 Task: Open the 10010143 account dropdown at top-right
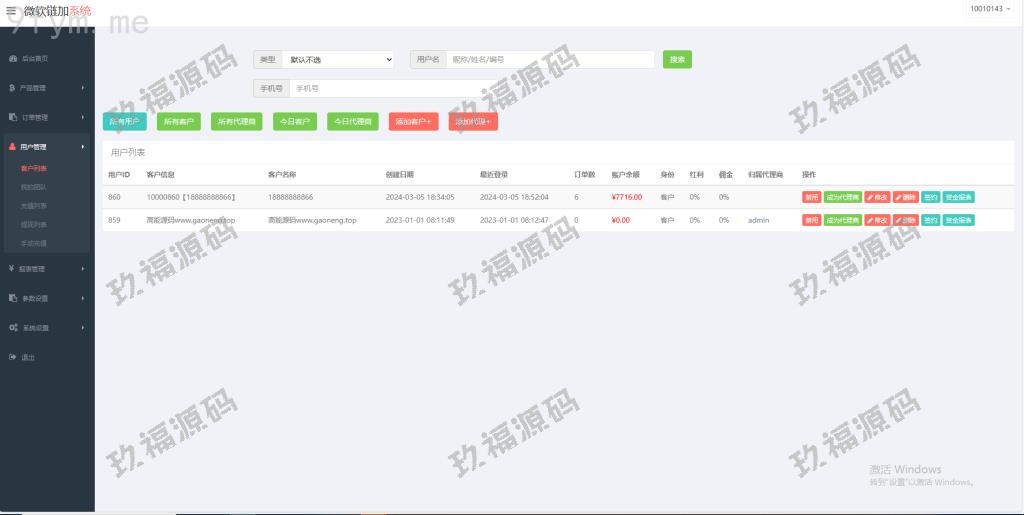(x=989, y=9)
